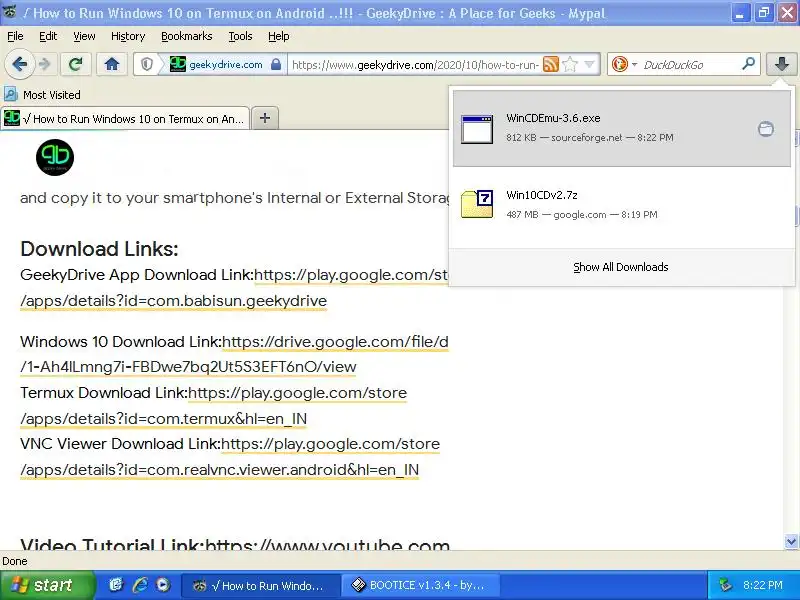Open the Help menu
The image size is (800, 600).
coord(279,36)
